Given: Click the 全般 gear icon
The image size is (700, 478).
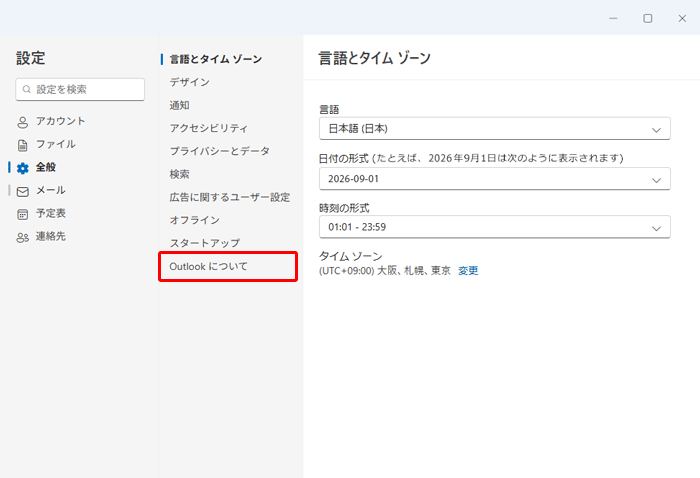Looking at the screenshot, I should click(x=22, y=168).
